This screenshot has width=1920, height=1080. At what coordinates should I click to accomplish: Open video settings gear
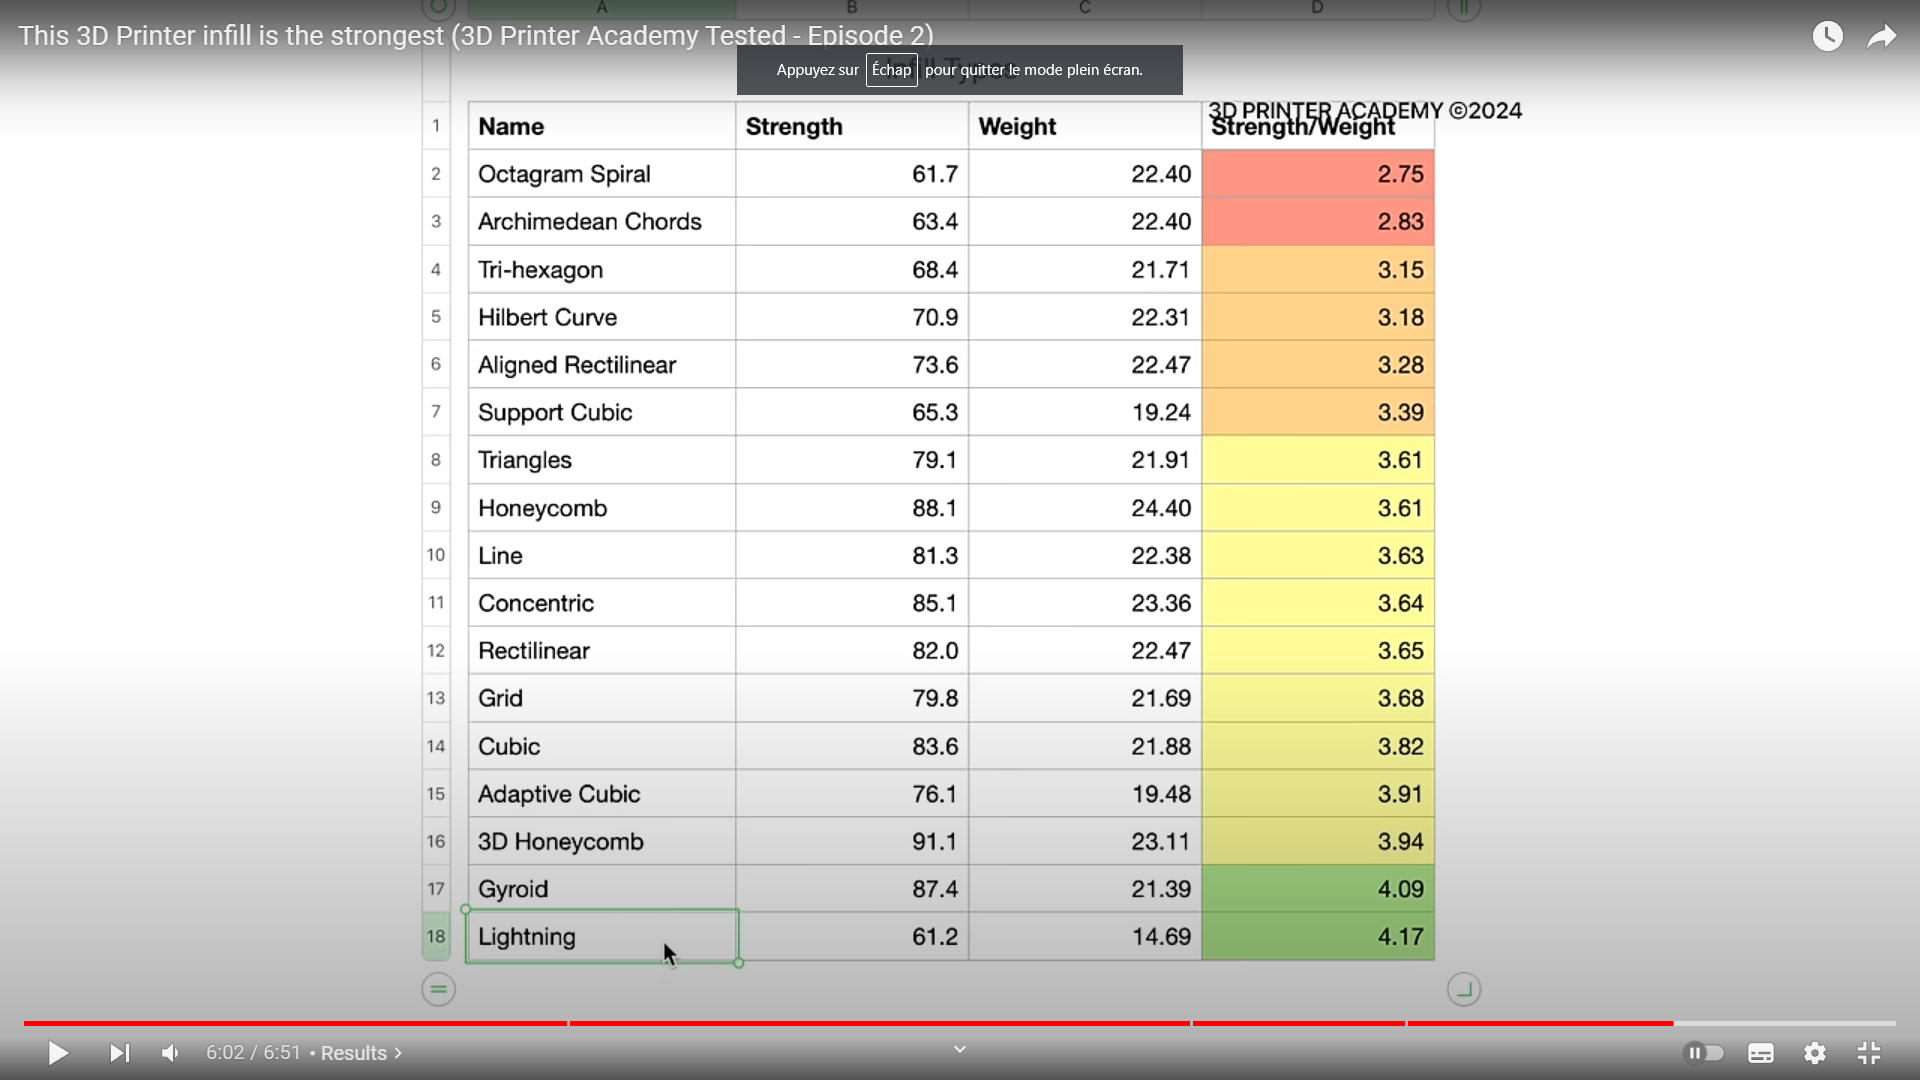point(1814,1053)
